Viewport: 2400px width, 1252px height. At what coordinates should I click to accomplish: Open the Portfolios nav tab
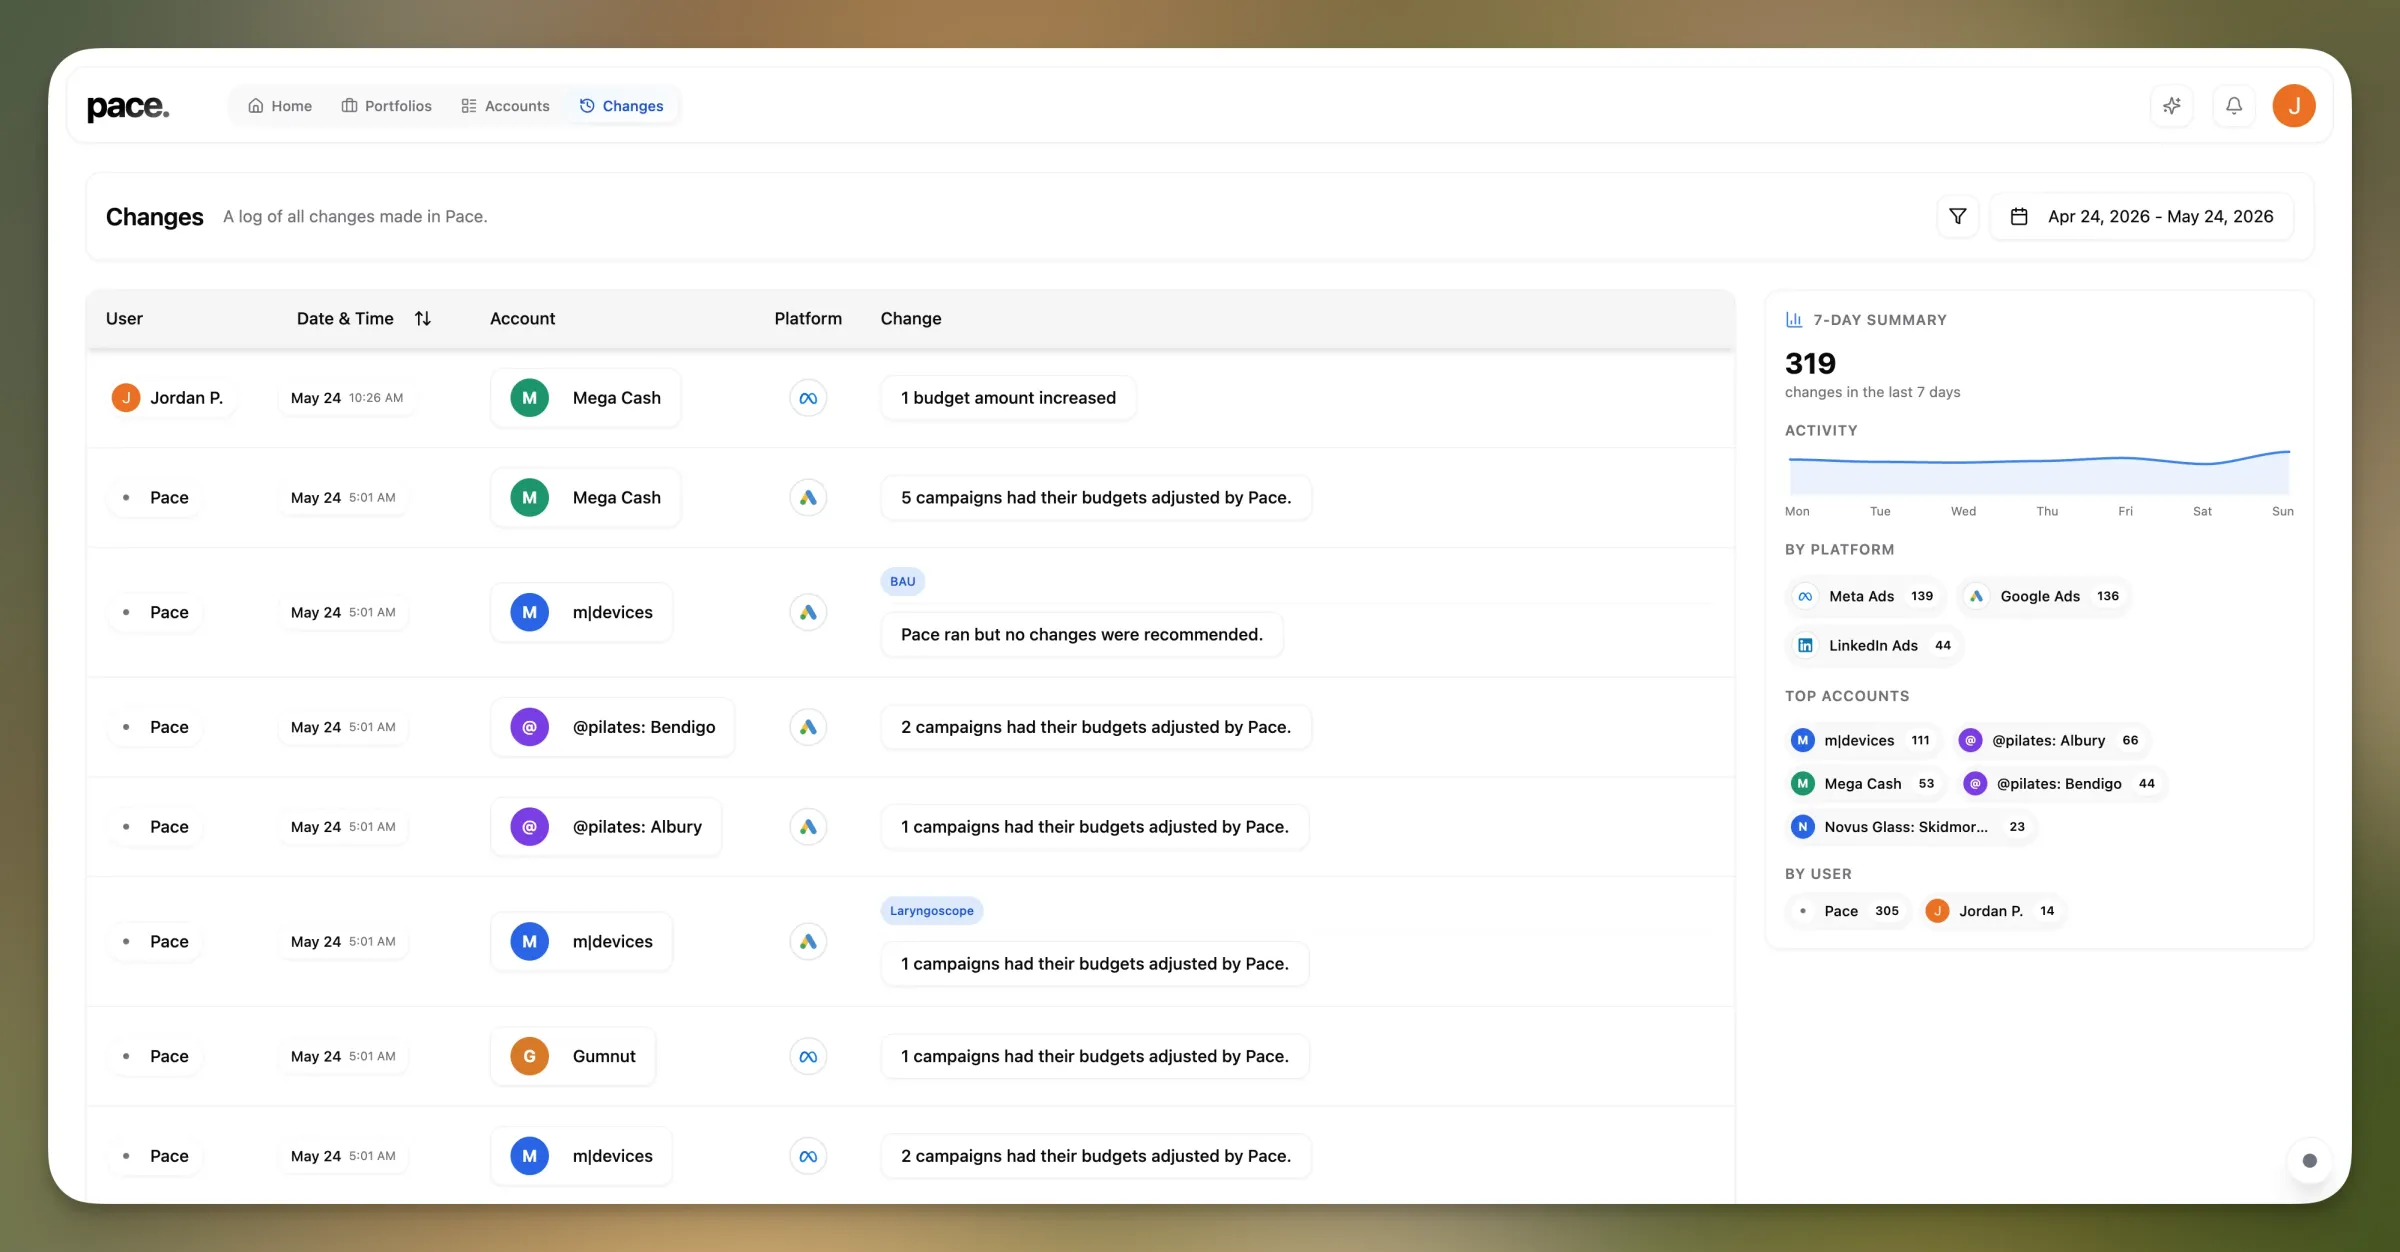386,106
